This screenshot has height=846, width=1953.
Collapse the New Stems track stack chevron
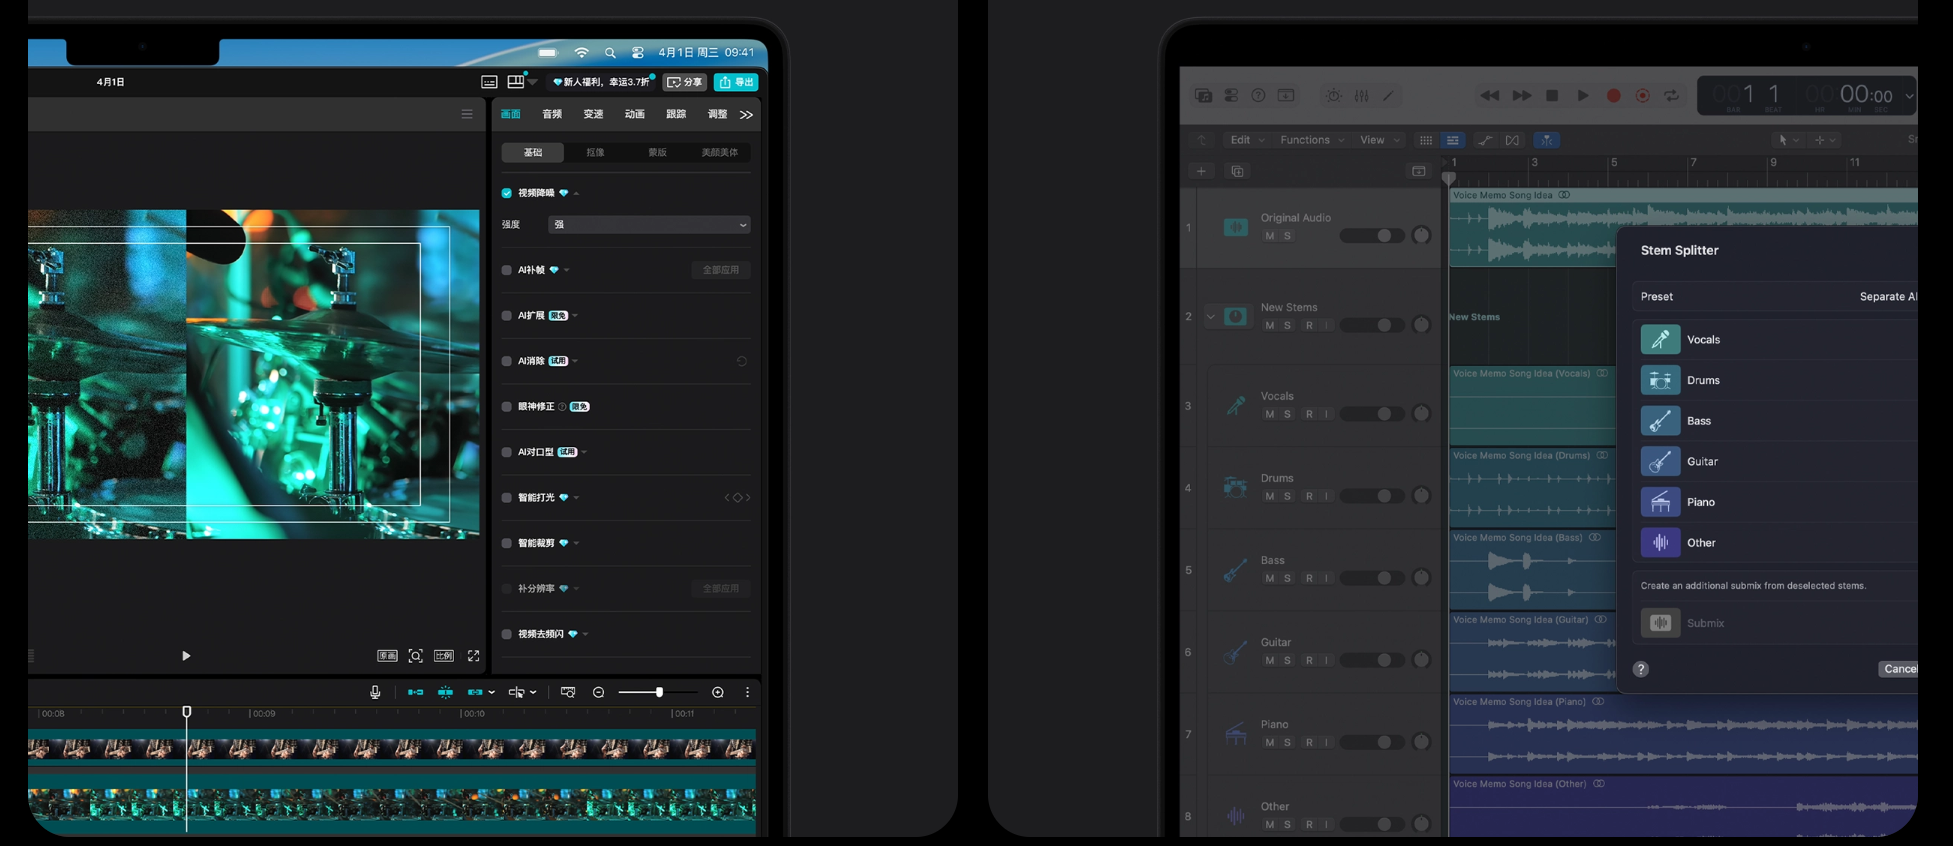1211,317
